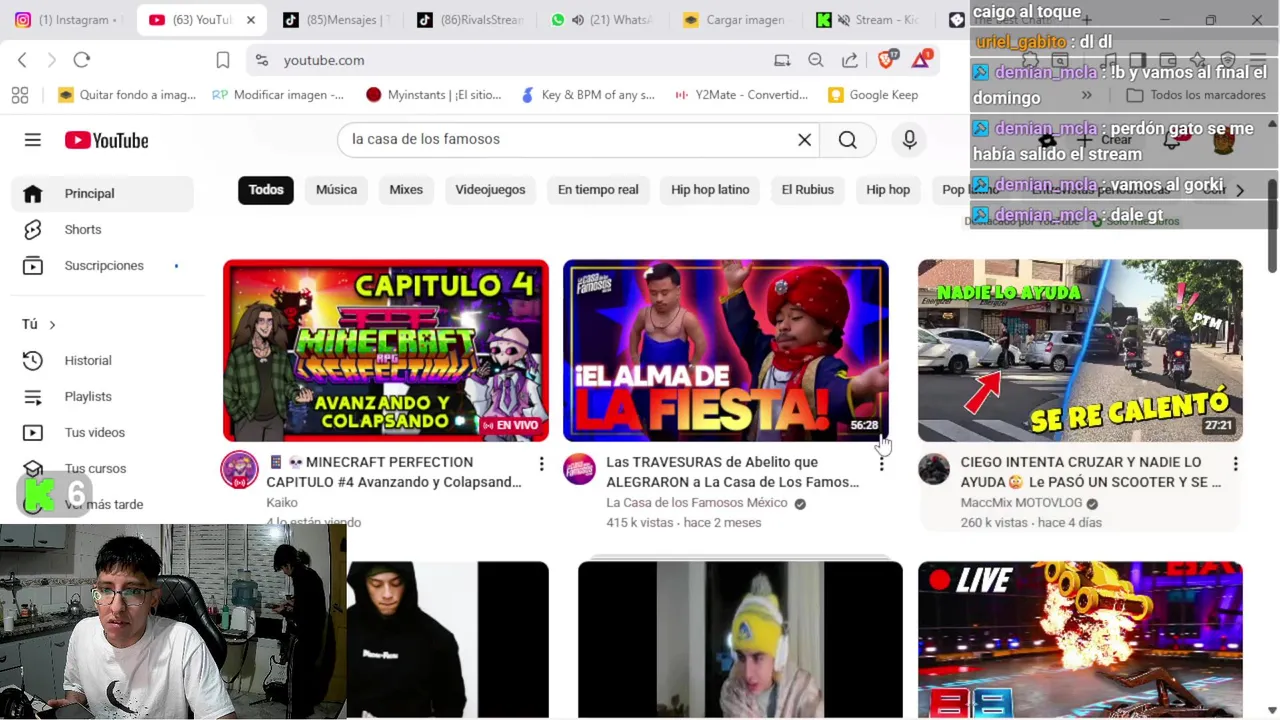Screen dimensions: 1280x720
Task: Clear the search box with the X
Action: tap(804, 140)
